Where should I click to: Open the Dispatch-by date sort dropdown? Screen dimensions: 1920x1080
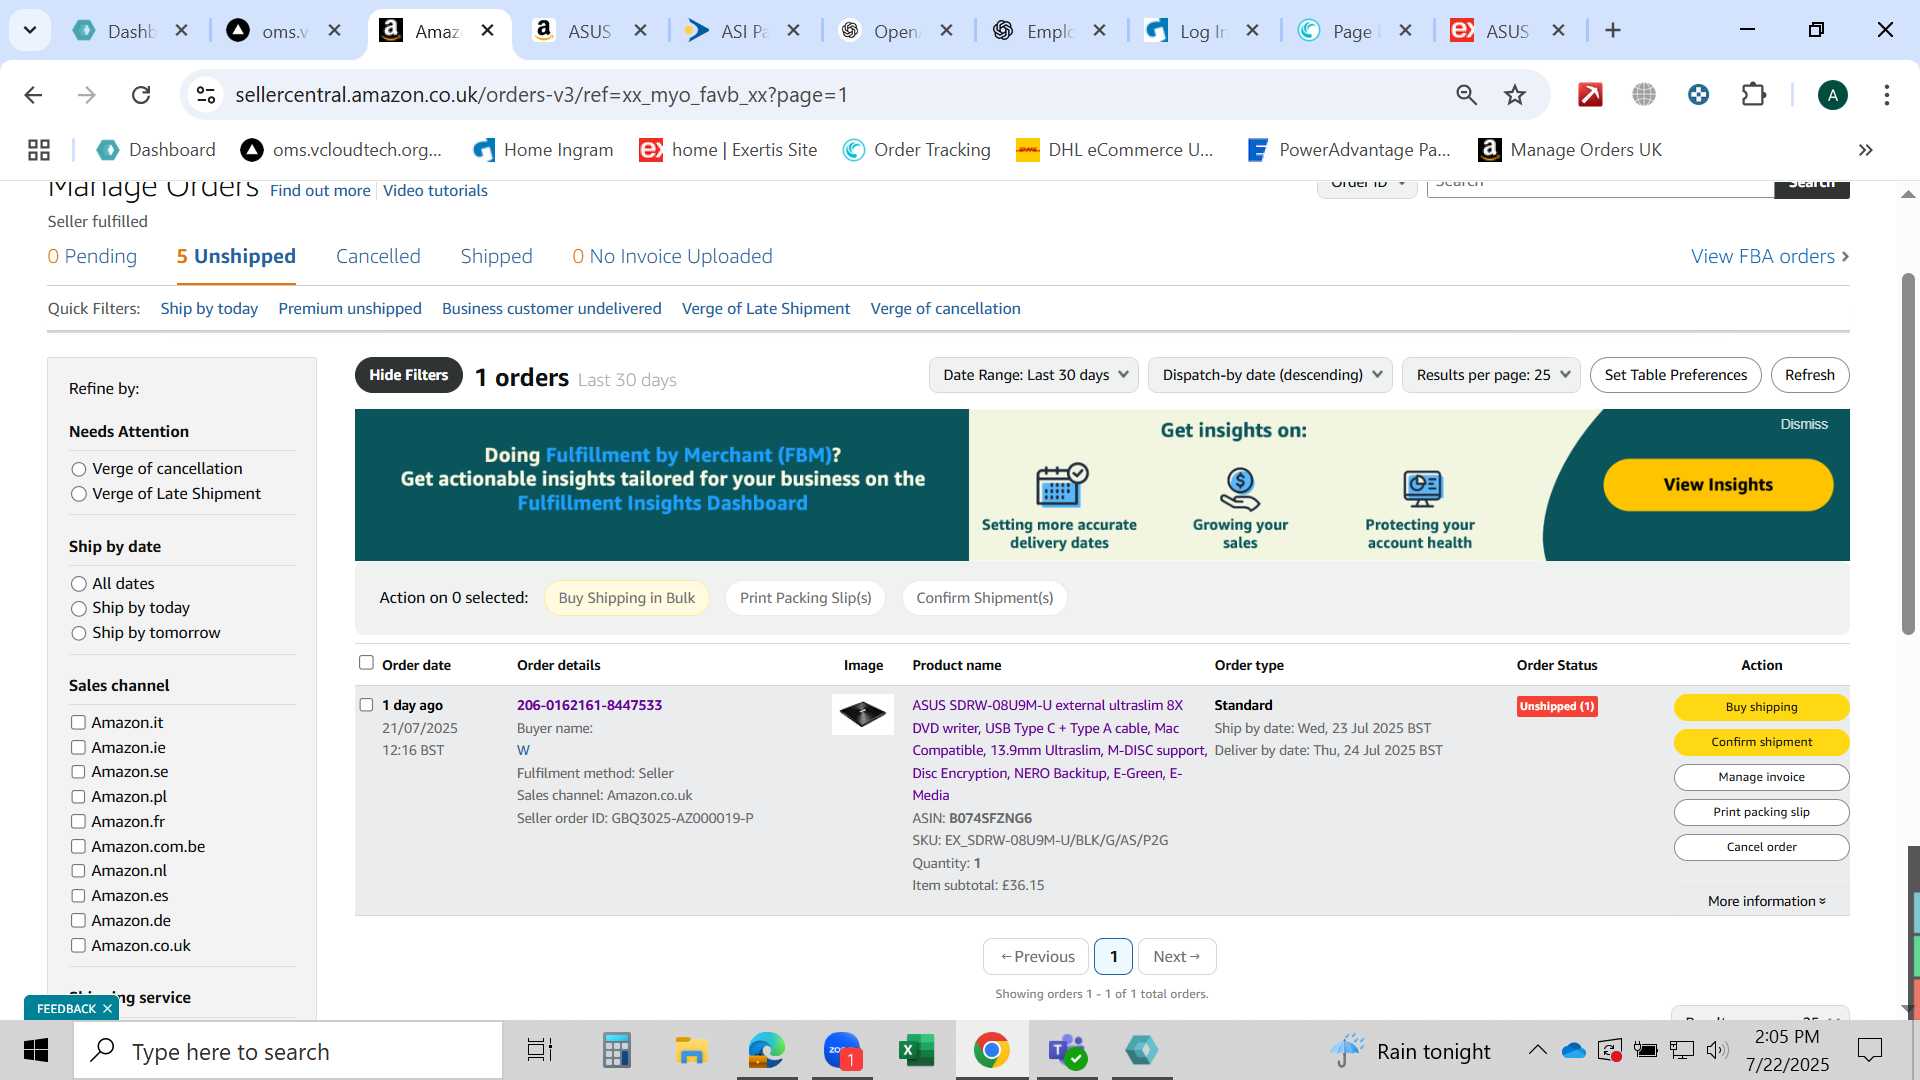(1270, 375)
